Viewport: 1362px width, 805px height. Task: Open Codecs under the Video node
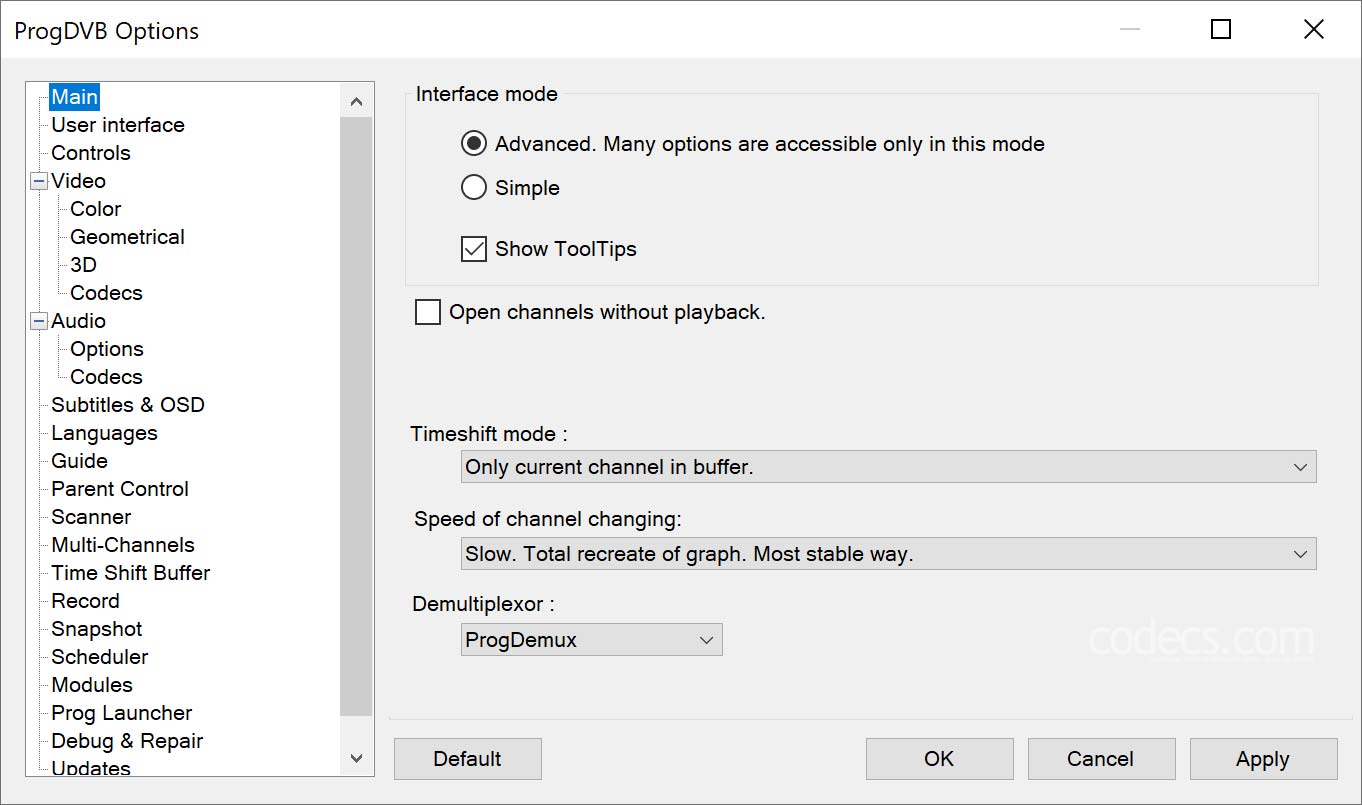[106, 293]
